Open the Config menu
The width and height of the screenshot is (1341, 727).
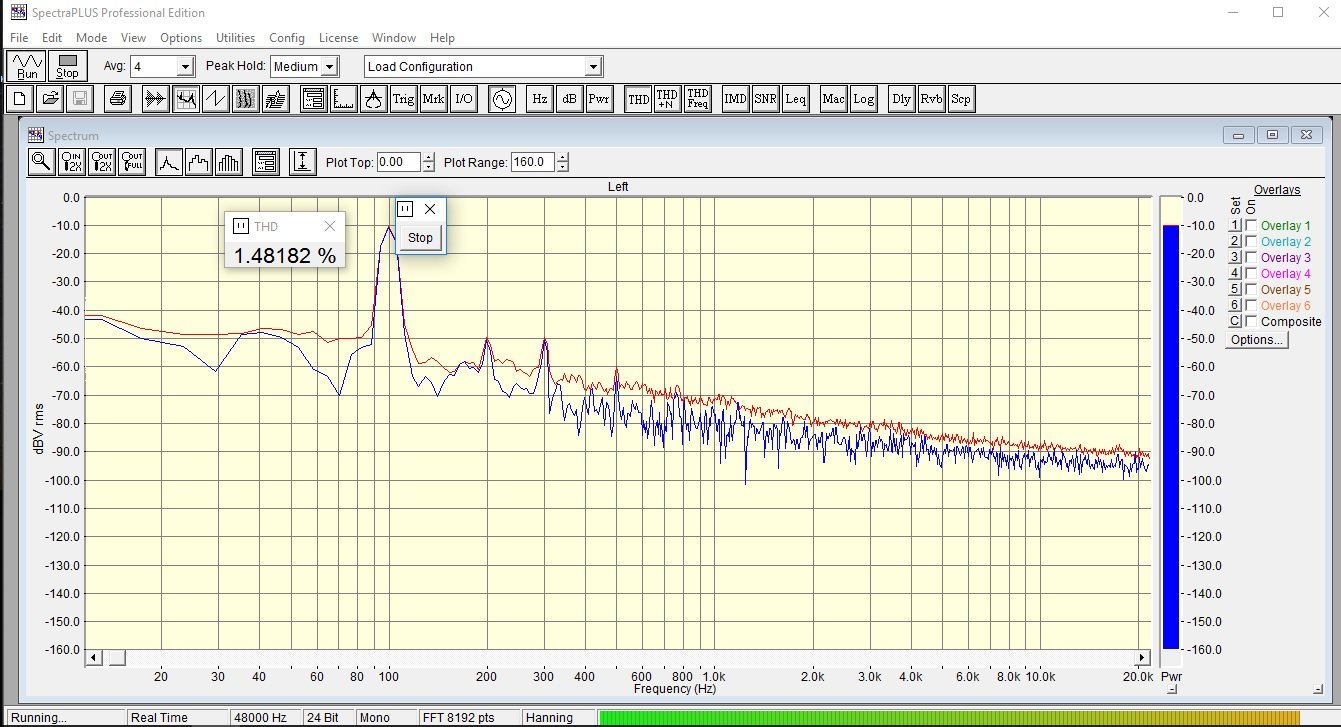(x=287, y=38)
